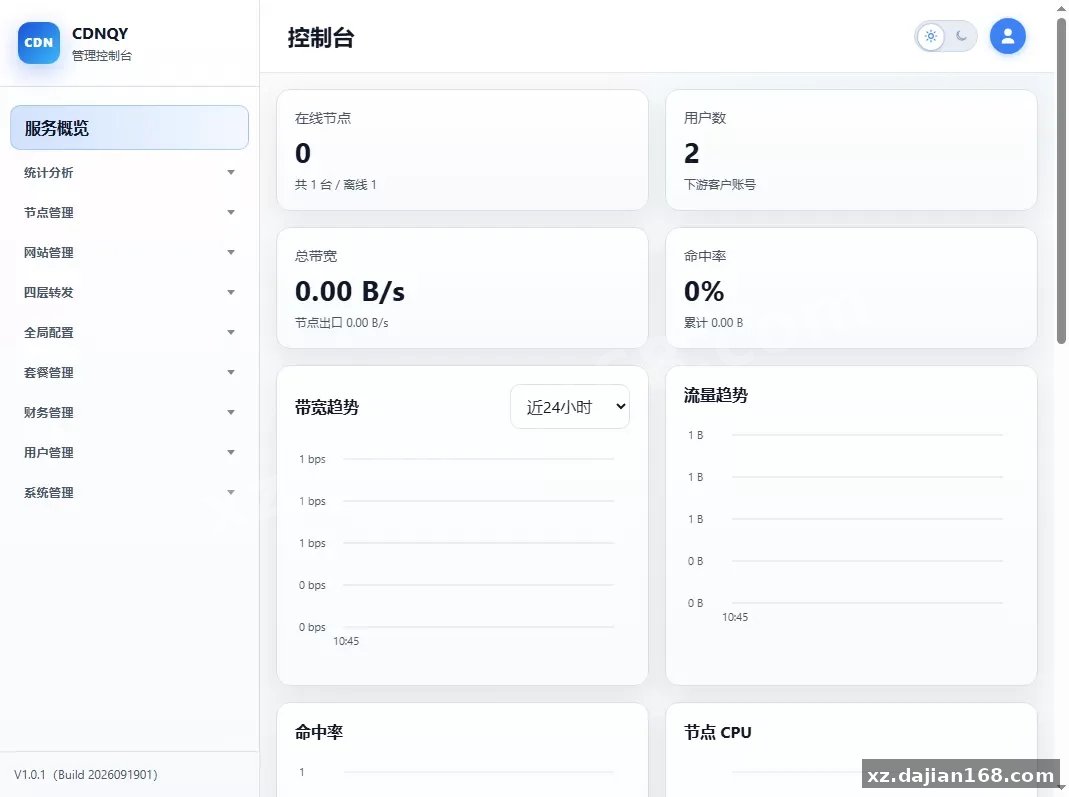Click the blue CDN logo icon
Screen dimensions: 1069x797
(39, 43)
